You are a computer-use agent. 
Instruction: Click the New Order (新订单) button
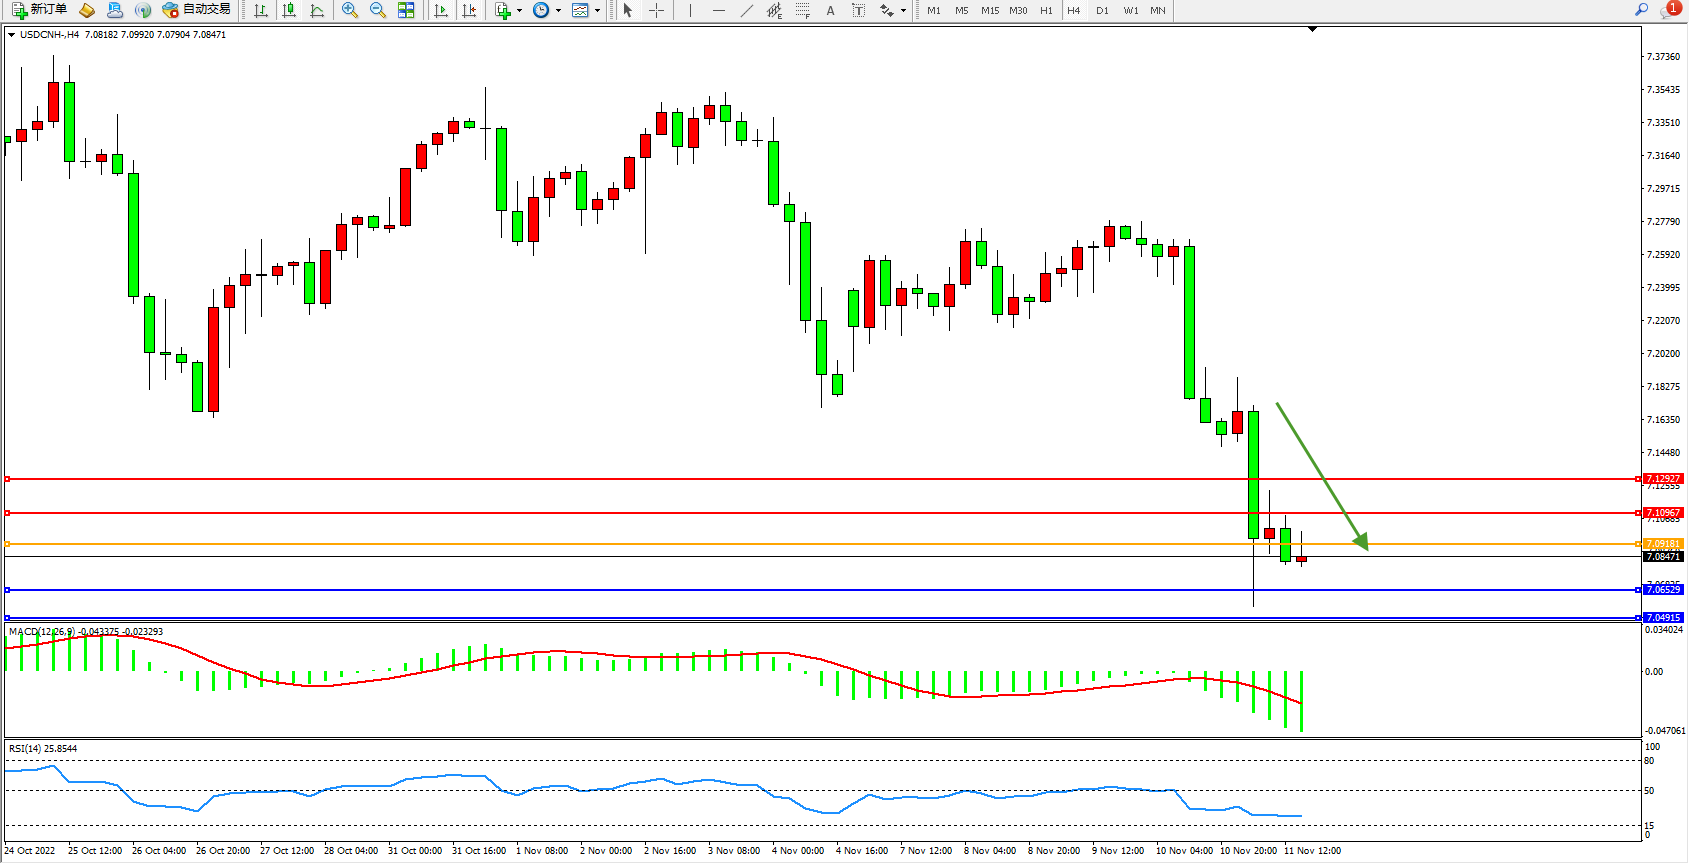(40, 10)
